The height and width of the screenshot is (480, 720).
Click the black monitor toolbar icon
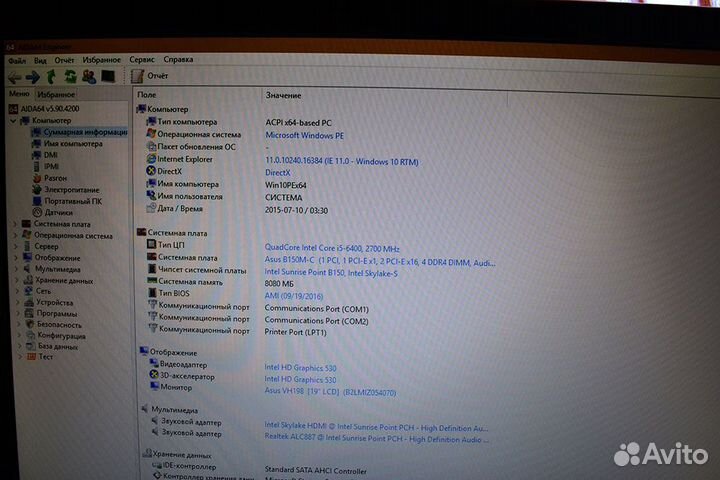108,77
